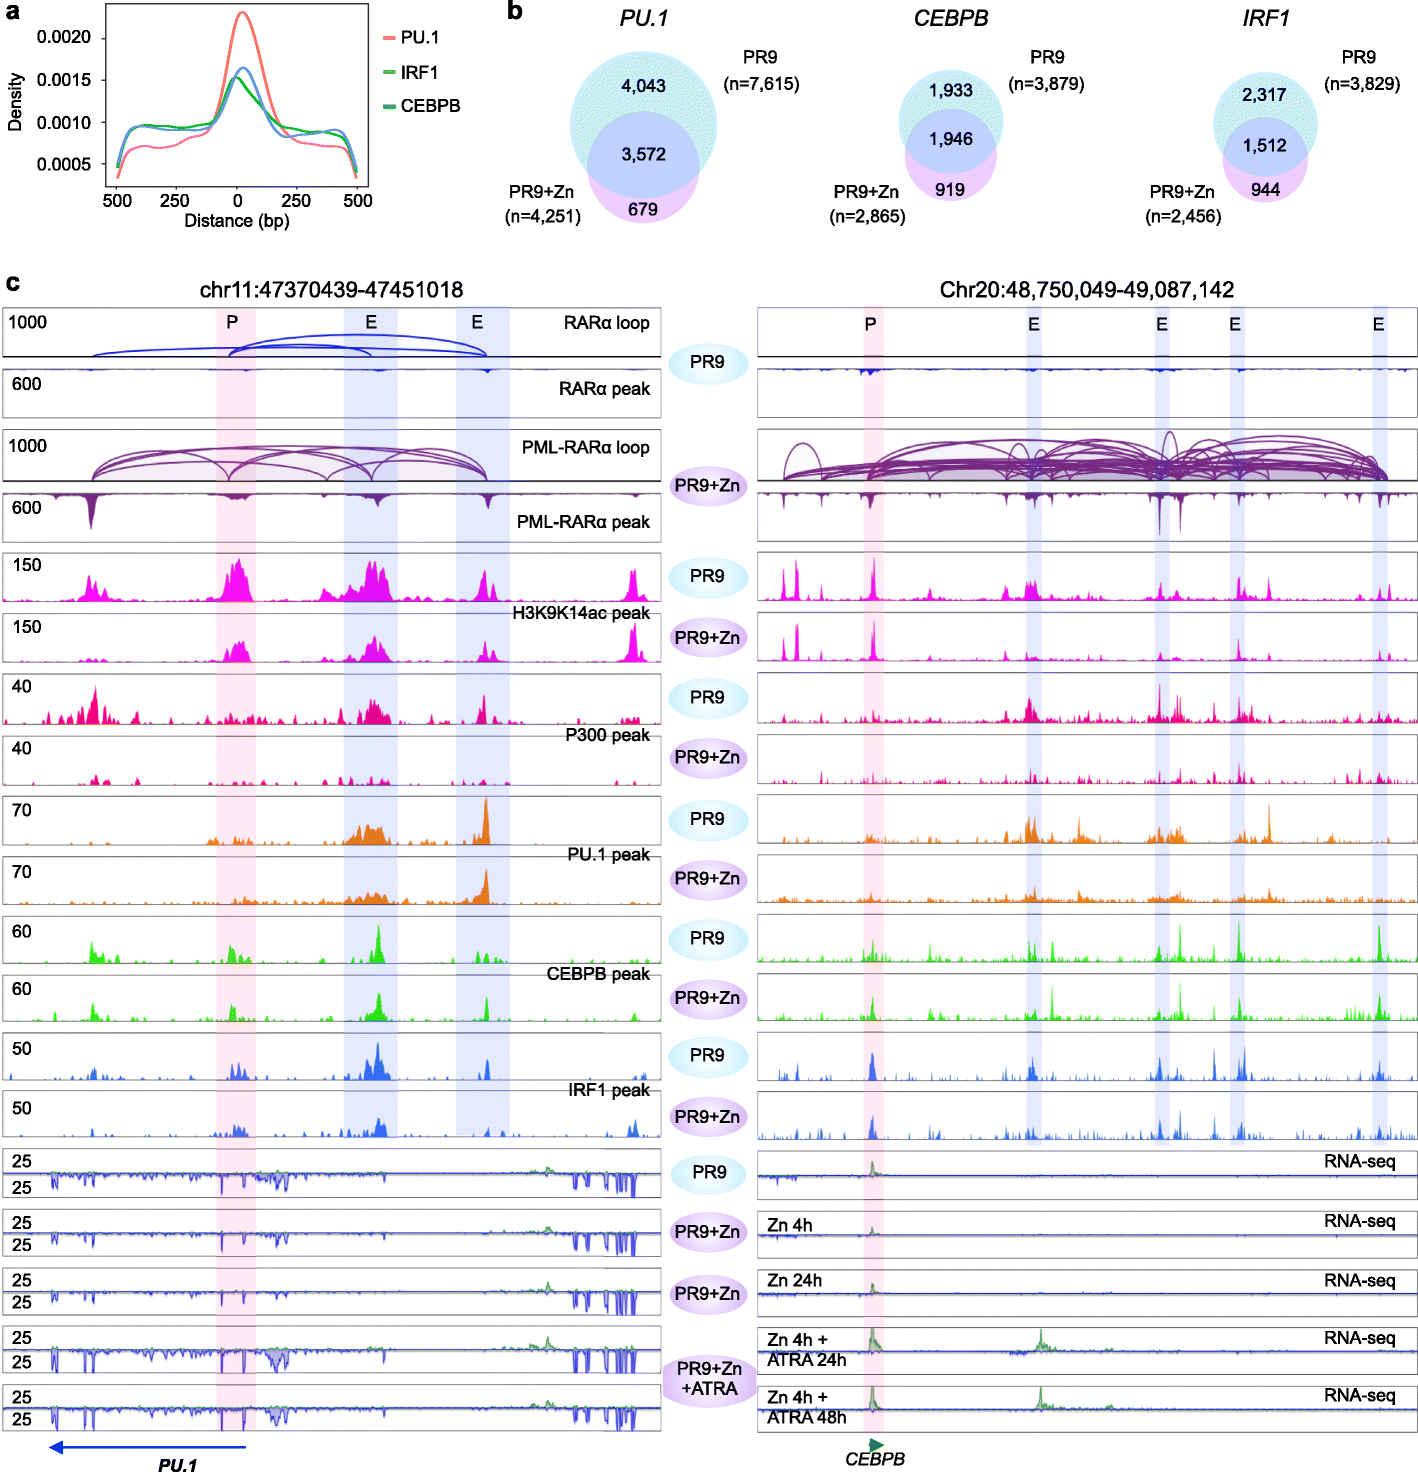
Task: Click the PR9 oval beside RARα loop track
Action: pos(708,362)
